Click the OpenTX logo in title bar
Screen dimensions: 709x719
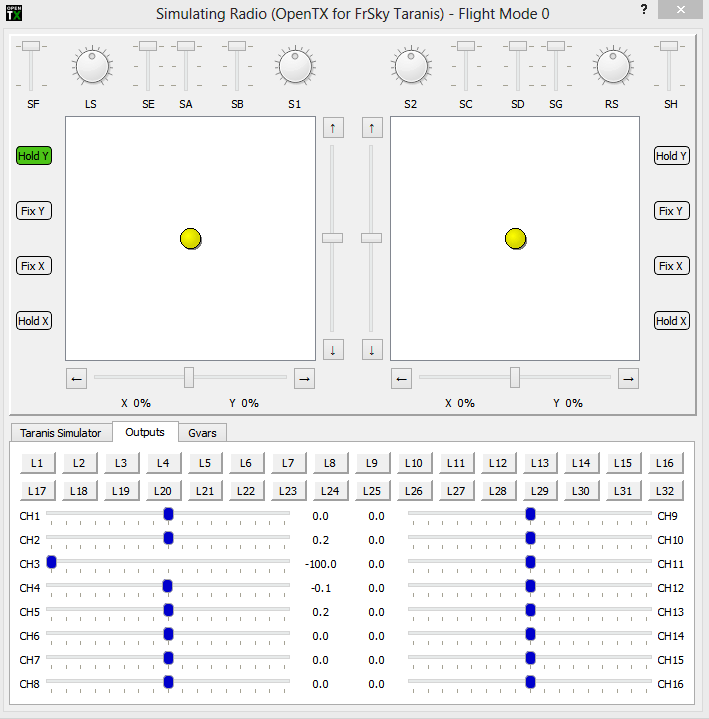(x=14, y=13)
